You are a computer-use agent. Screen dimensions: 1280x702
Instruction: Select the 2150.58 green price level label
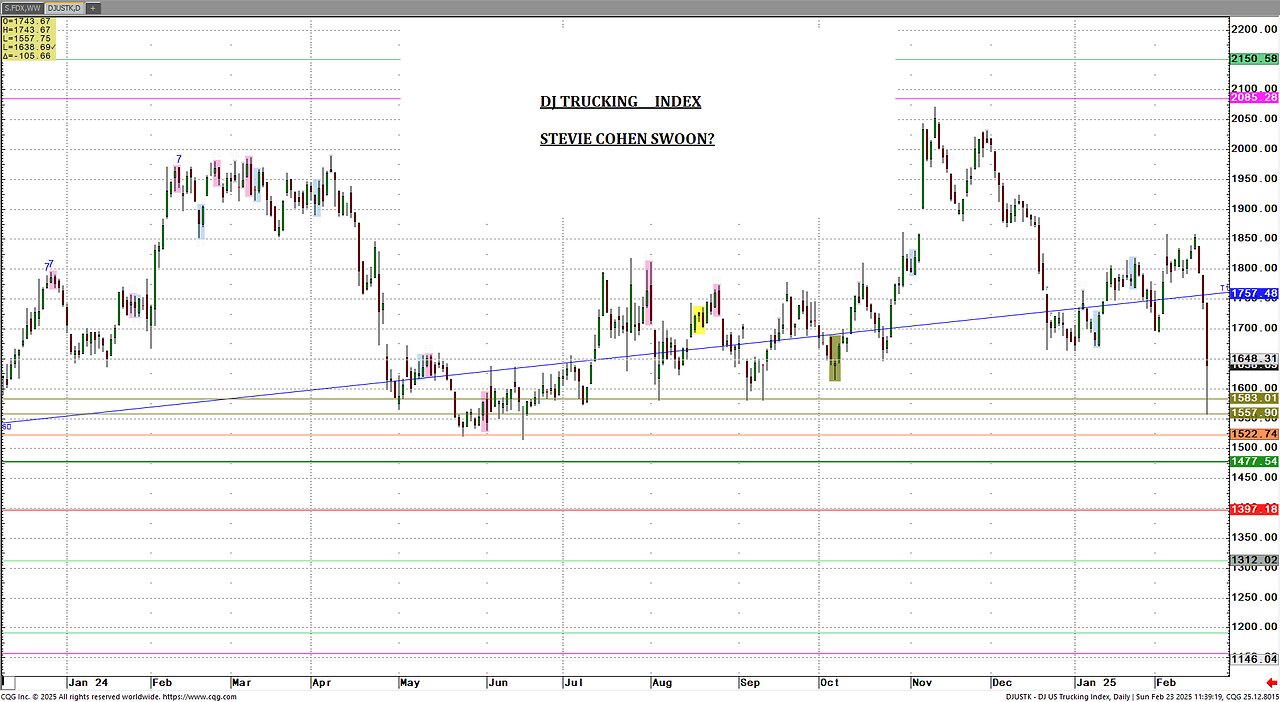[x=1254, y=59]
